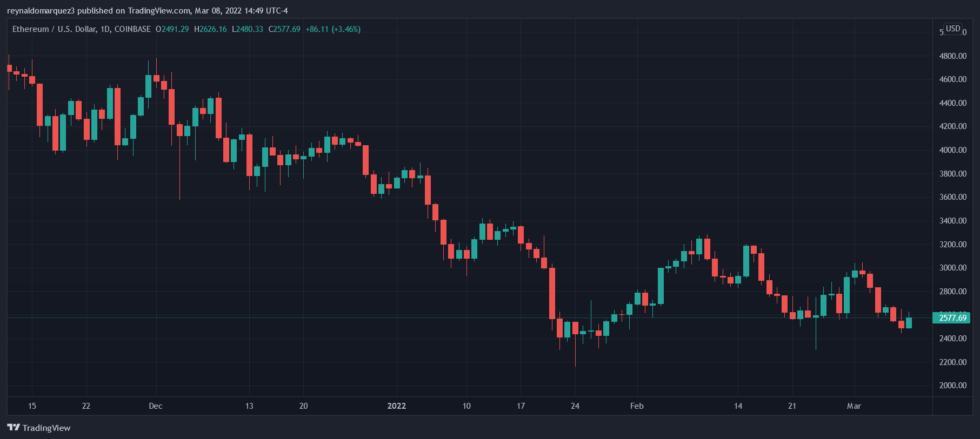Click the last green candle on the chart

point(909,322)
